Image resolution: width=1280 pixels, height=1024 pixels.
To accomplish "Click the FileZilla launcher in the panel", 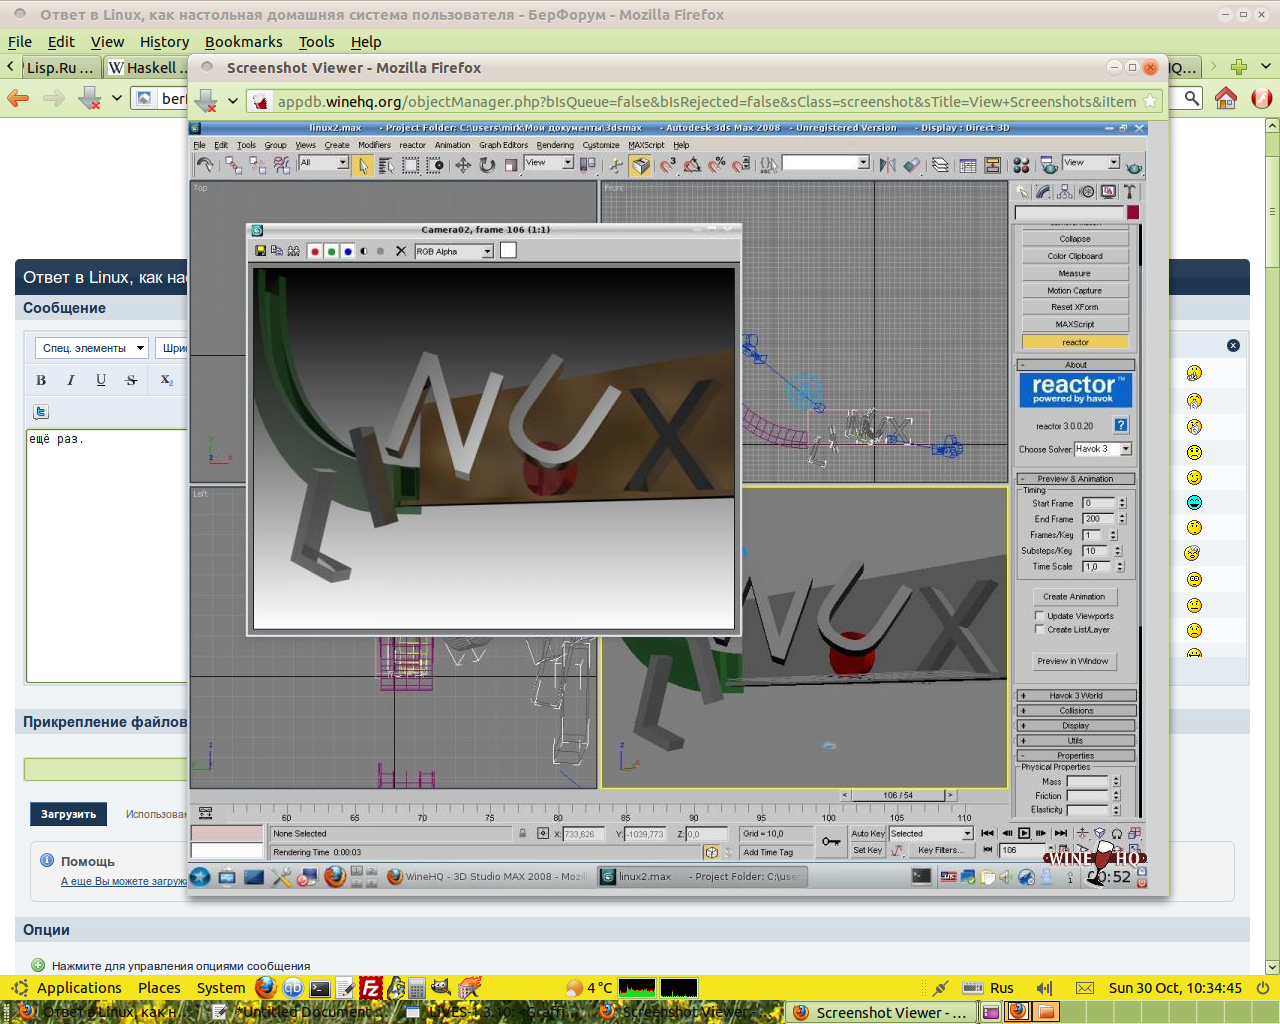I will (370, 988).
